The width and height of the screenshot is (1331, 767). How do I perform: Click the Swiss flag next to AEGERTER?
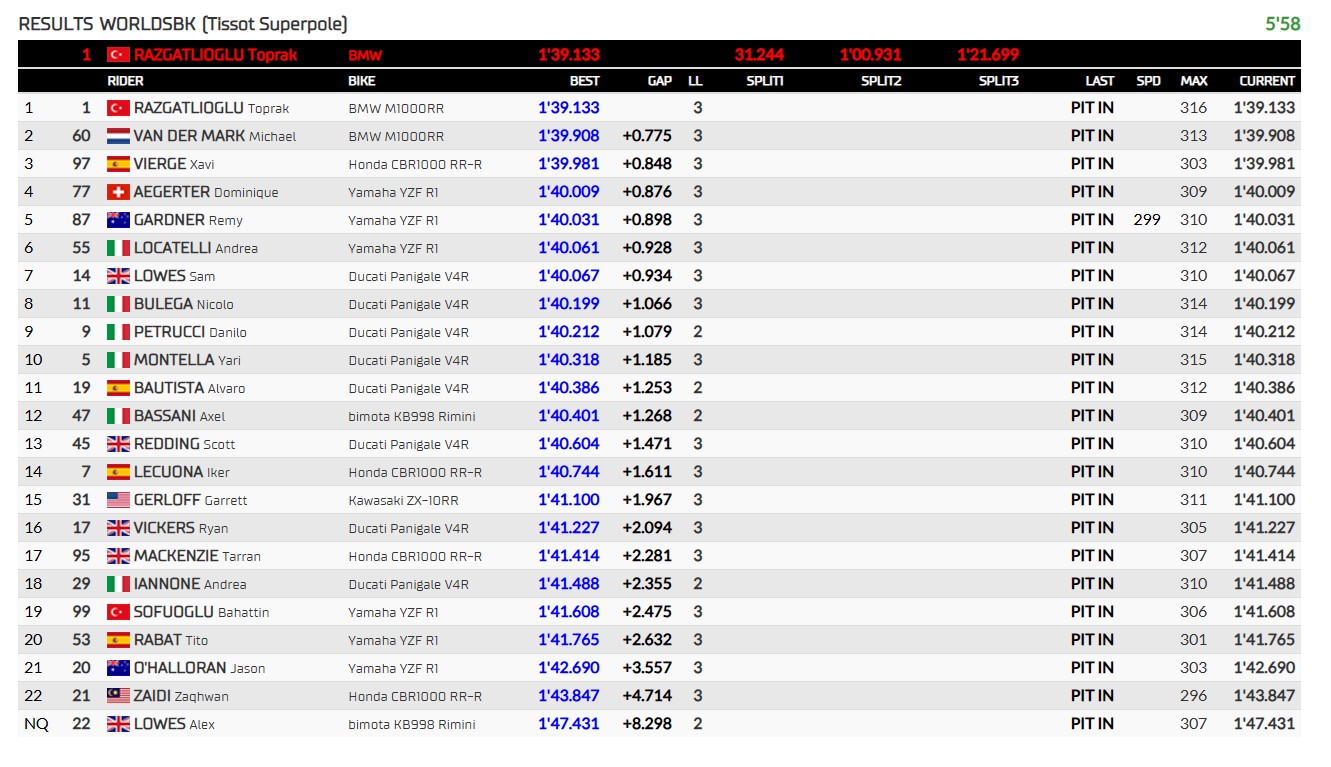tap(118, 192)
